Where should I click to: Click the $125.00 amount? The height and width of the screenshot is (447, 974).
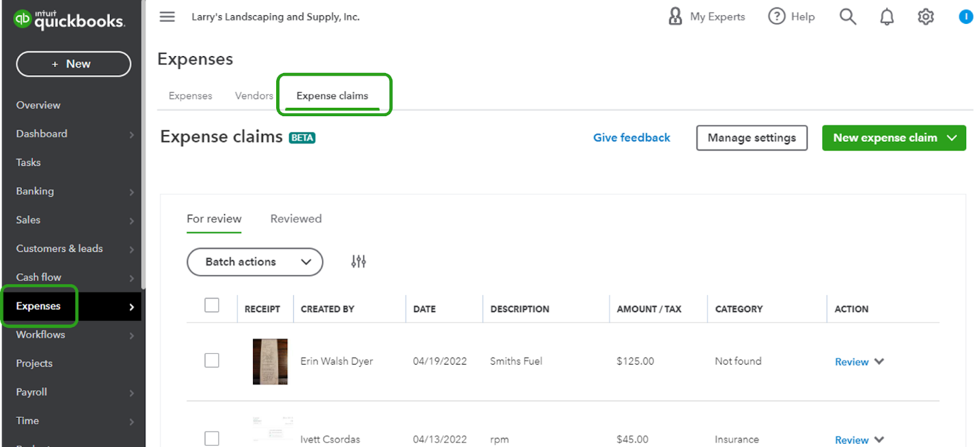pos(635,361)
